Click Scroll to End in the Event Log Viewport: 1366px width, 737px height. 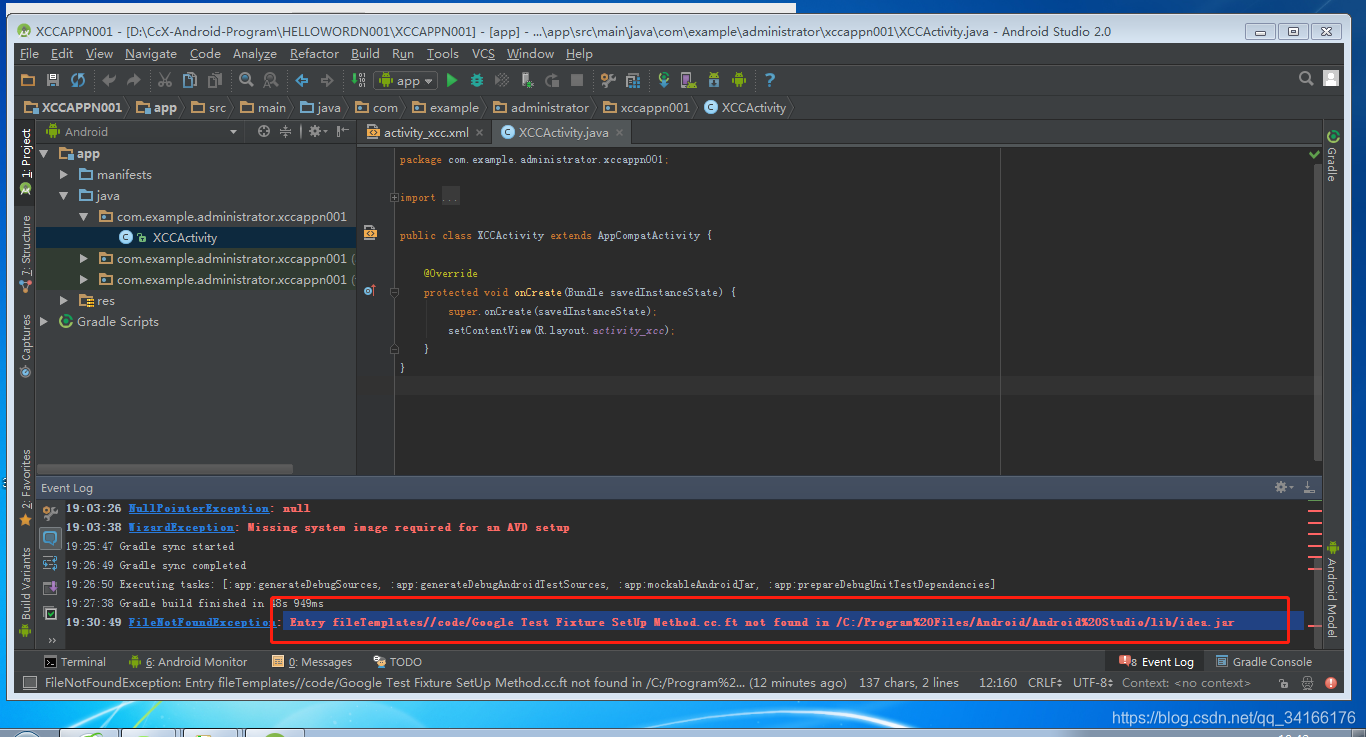pos(49,588)
